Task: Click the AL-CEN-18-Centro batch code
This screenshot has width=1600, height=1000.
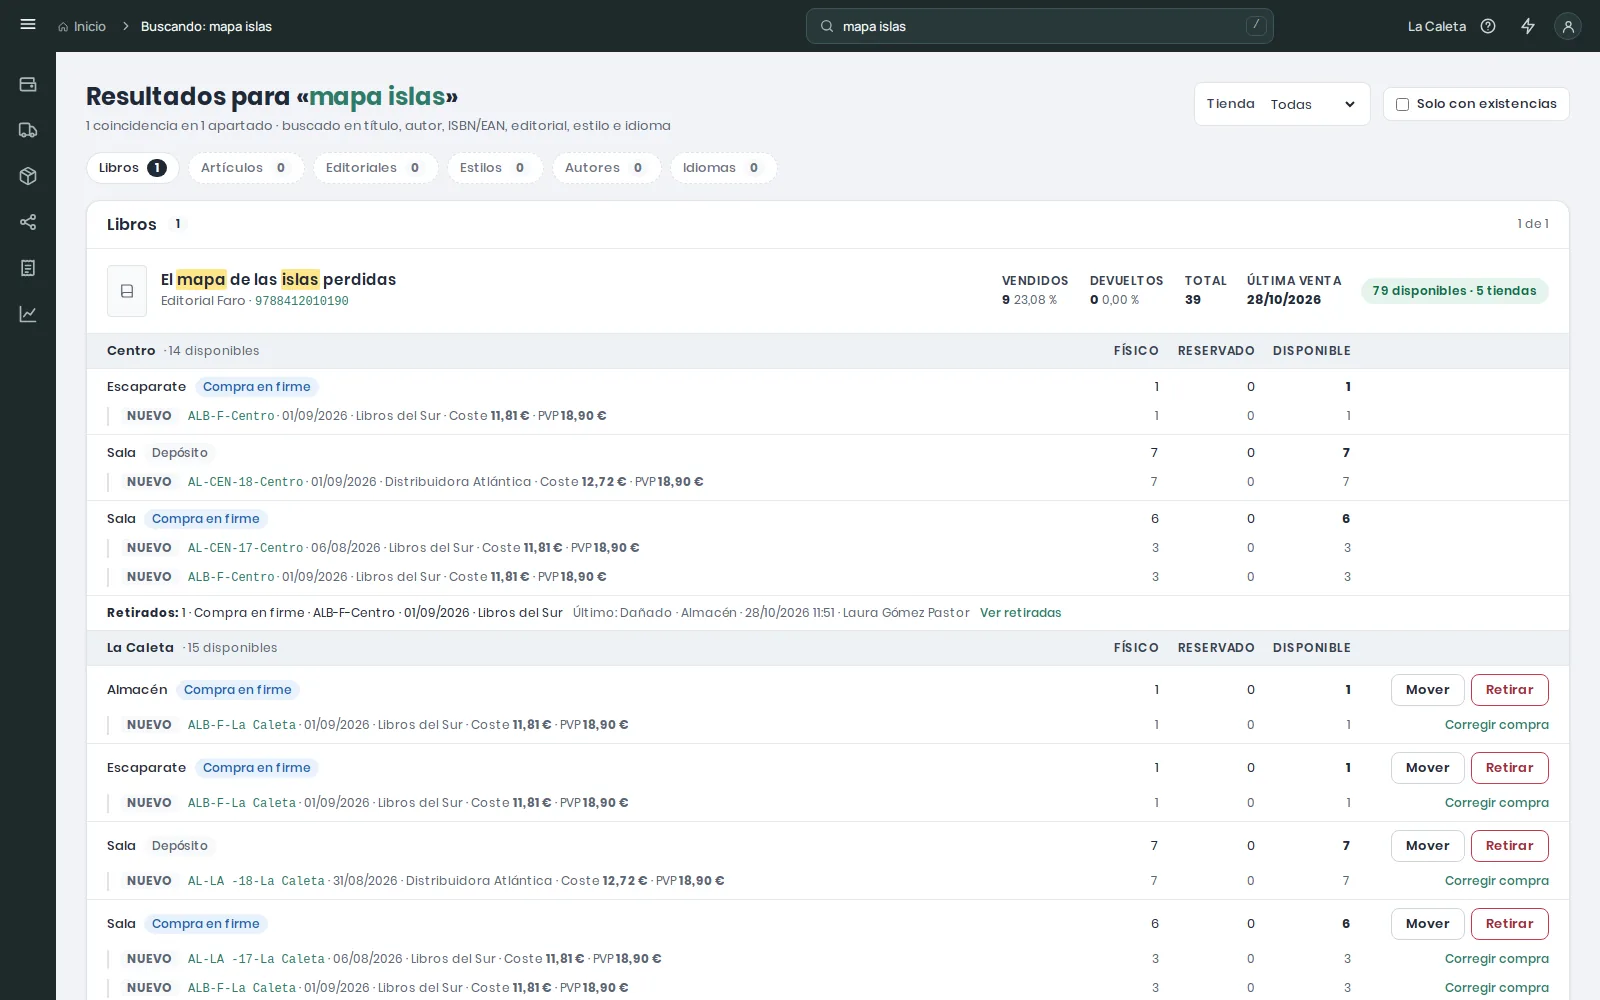Action: point(245,482)
